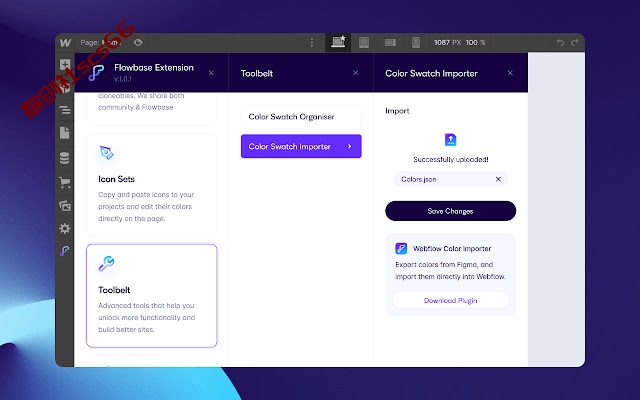
Task: Open the CMS database icon
Action: pyautogui.click(x=64, y=158)
